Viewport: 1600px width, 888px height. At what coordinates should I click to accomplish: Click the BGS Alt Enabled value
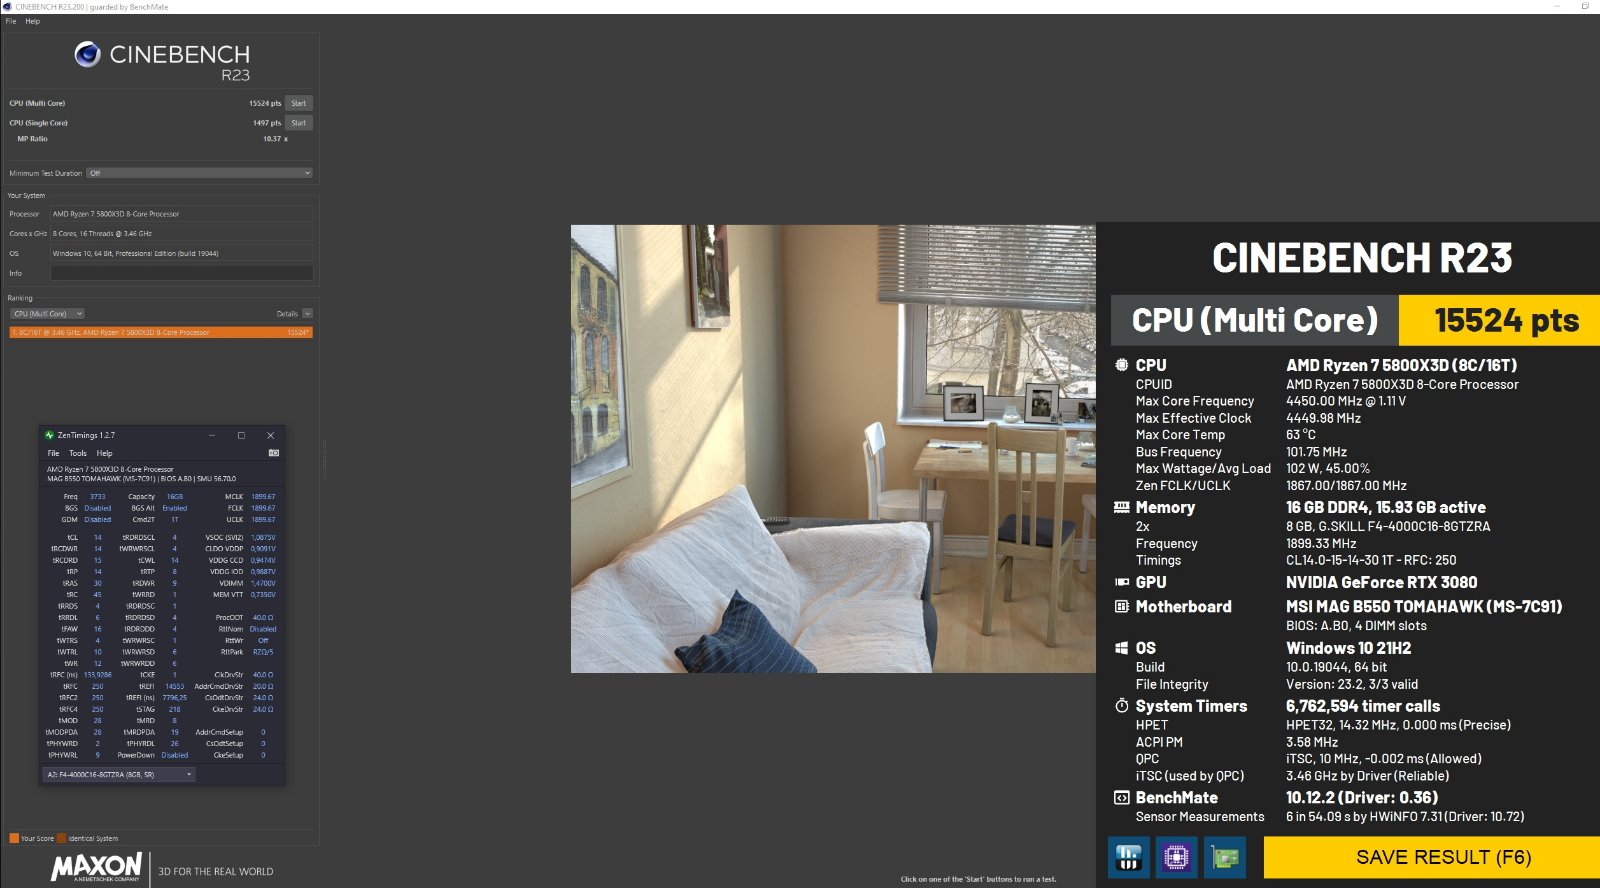175,508
